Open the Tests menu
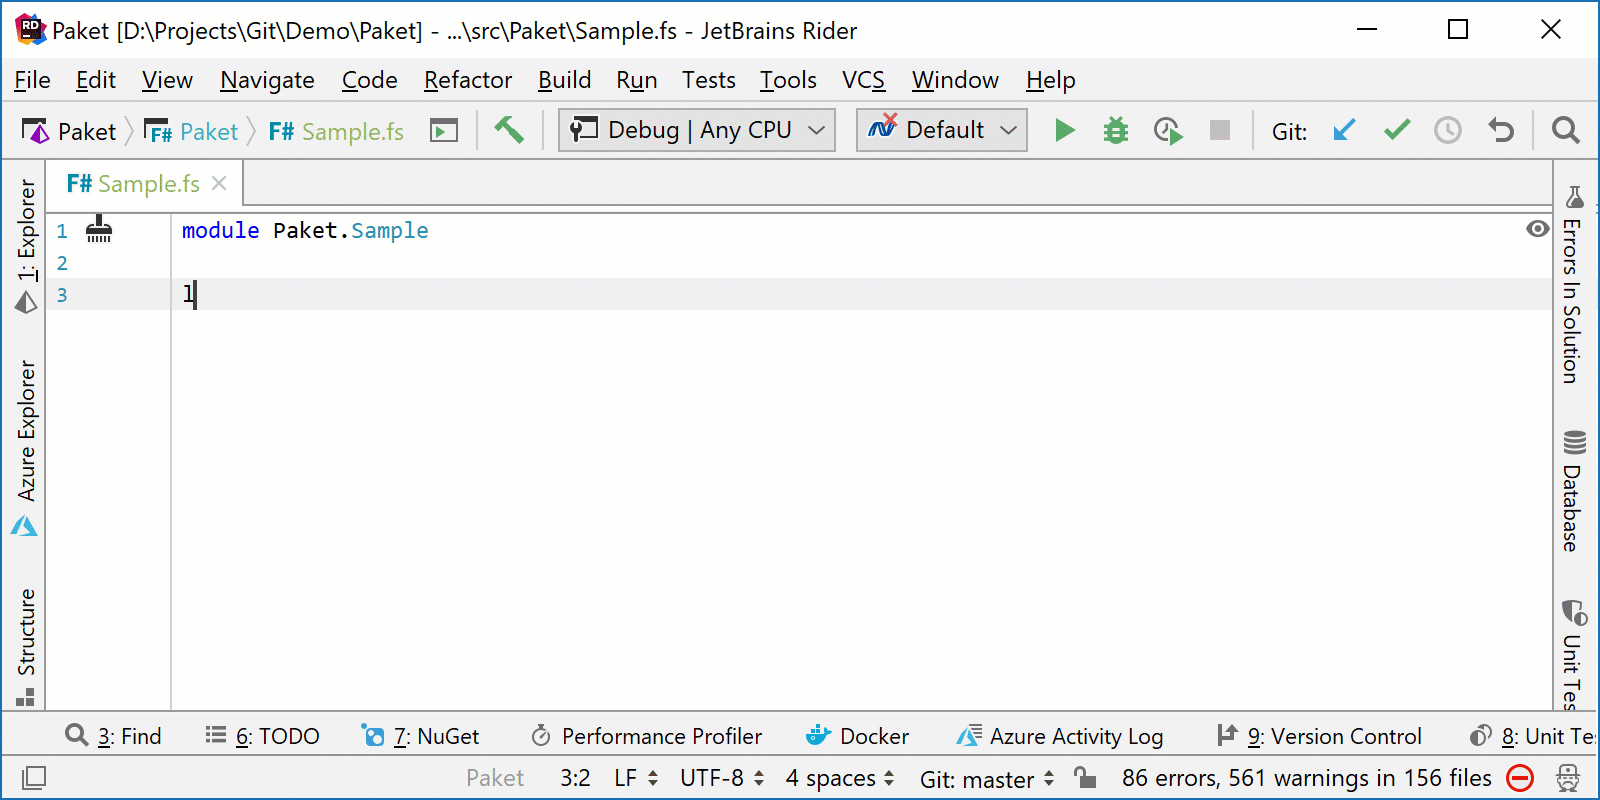The image size is (1600, 800). (709, 80)
